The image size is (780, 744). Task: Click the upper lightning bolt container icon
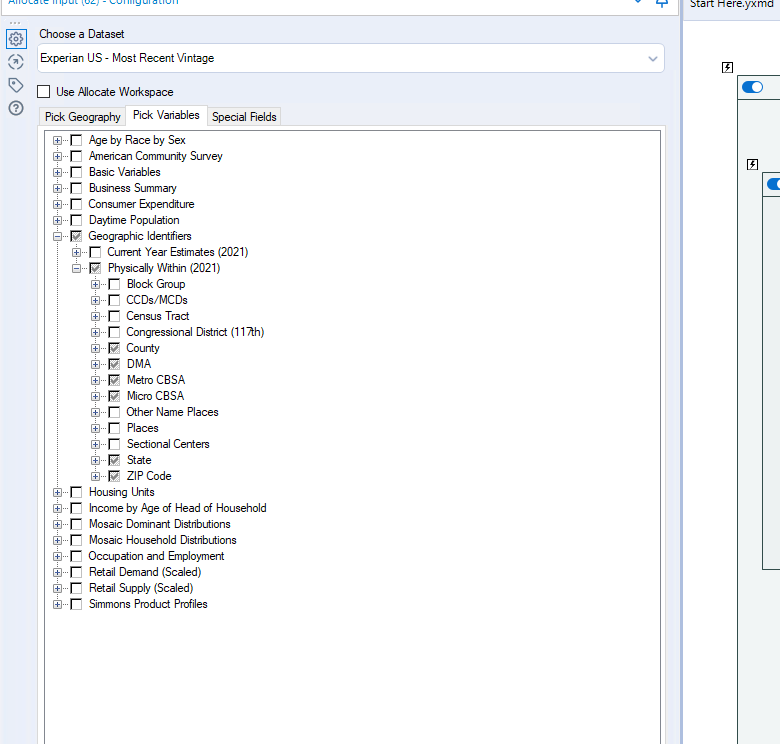click(727, 67)
